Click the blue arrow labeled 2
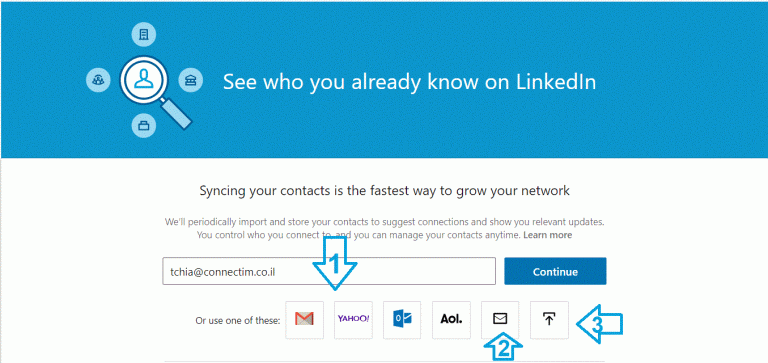 click(x=503, y=346)
